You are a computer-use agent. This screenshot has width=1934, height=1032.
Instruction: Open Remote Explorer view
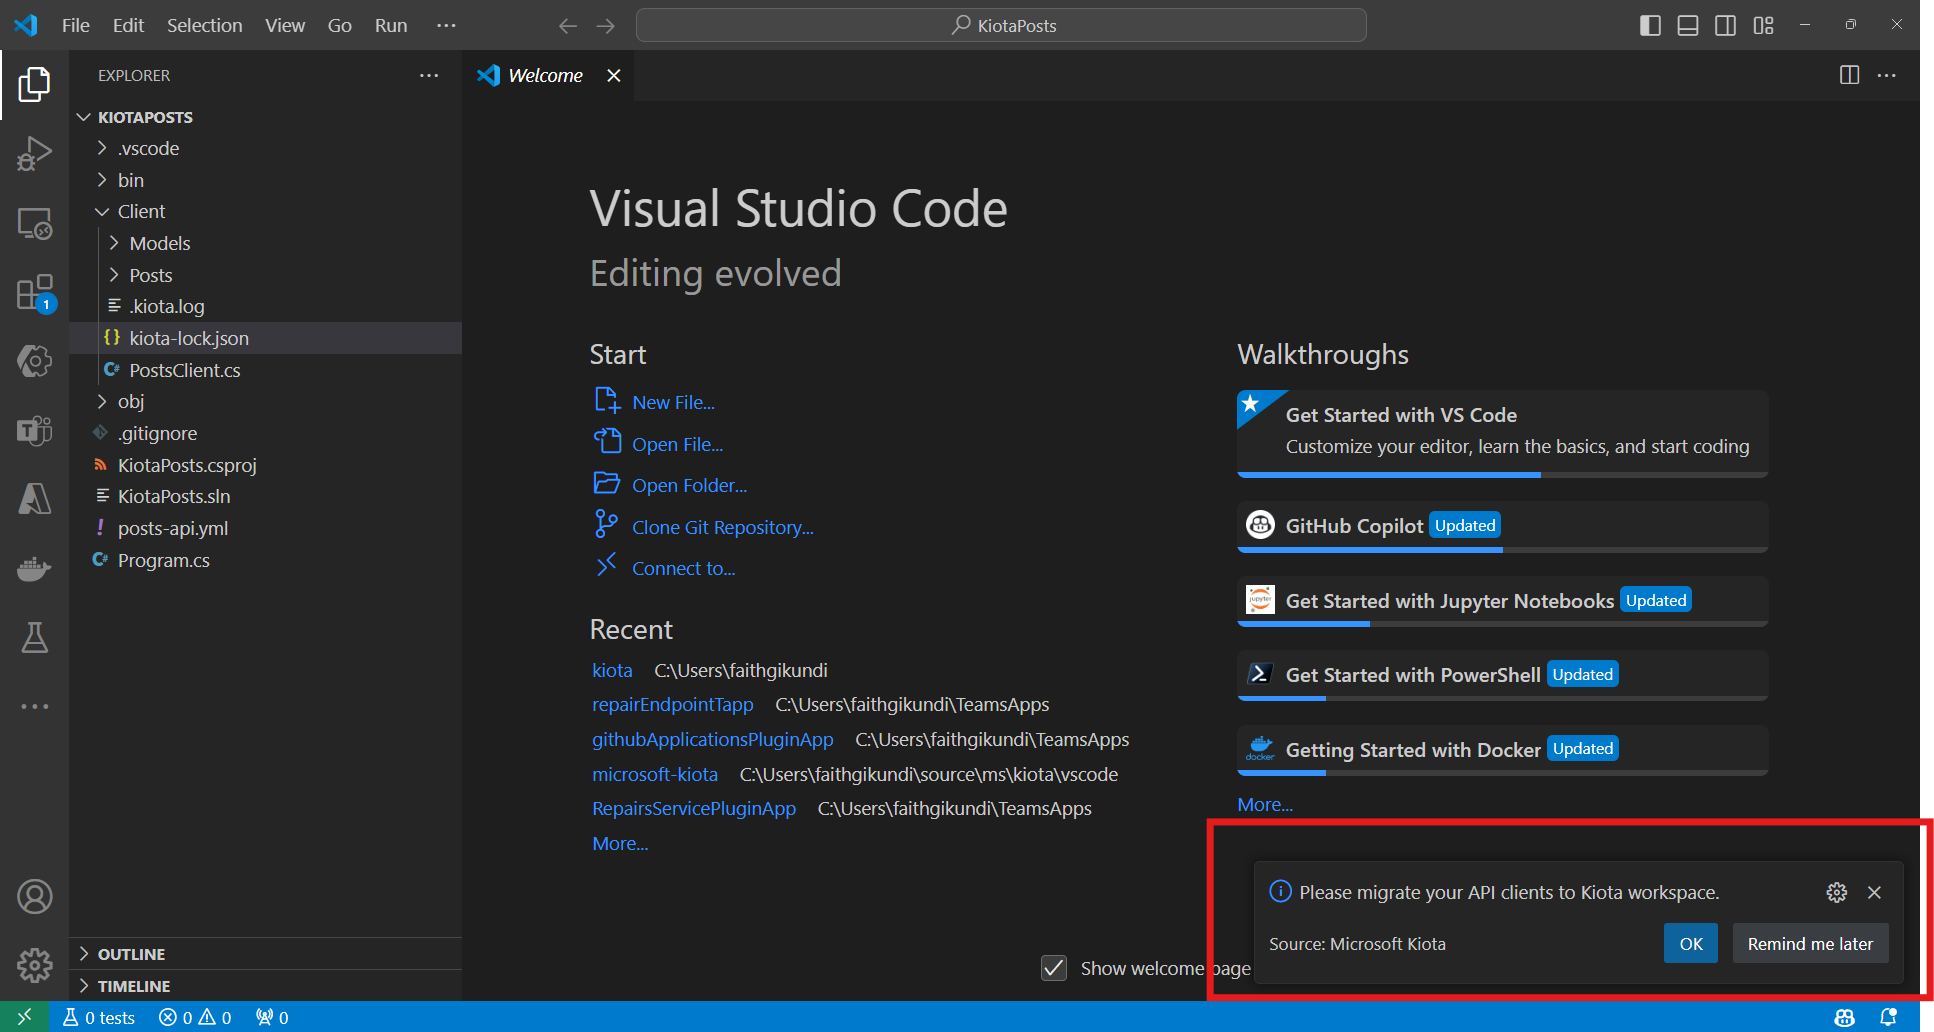(x=34, y=224)
